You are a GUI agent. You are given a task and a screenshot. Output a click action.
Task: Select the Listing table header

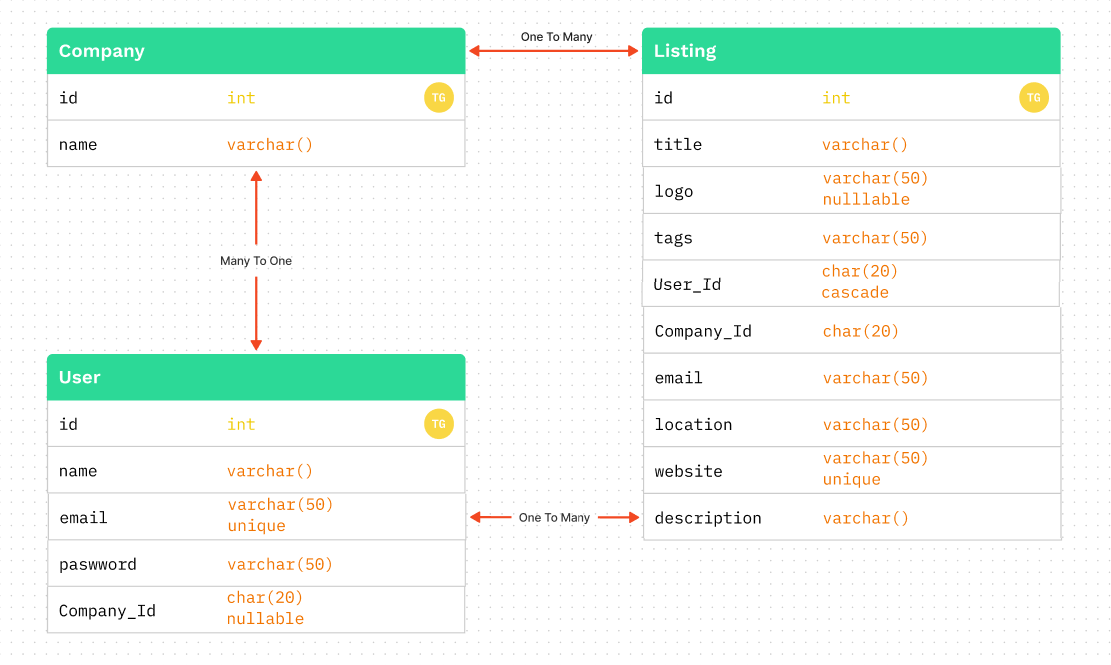click(x=851, y=51)
